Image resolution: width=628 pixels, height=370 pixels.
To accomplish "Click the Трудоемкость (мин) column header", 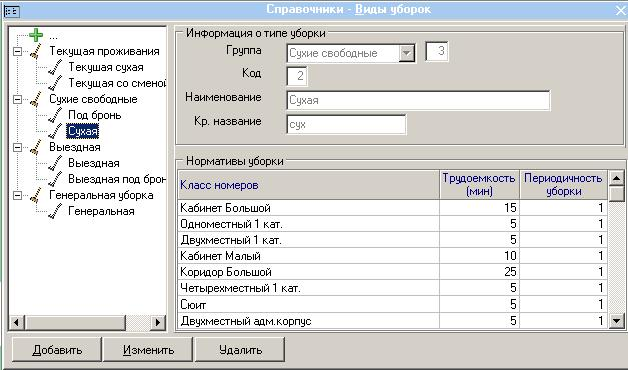I will point(479,185).
